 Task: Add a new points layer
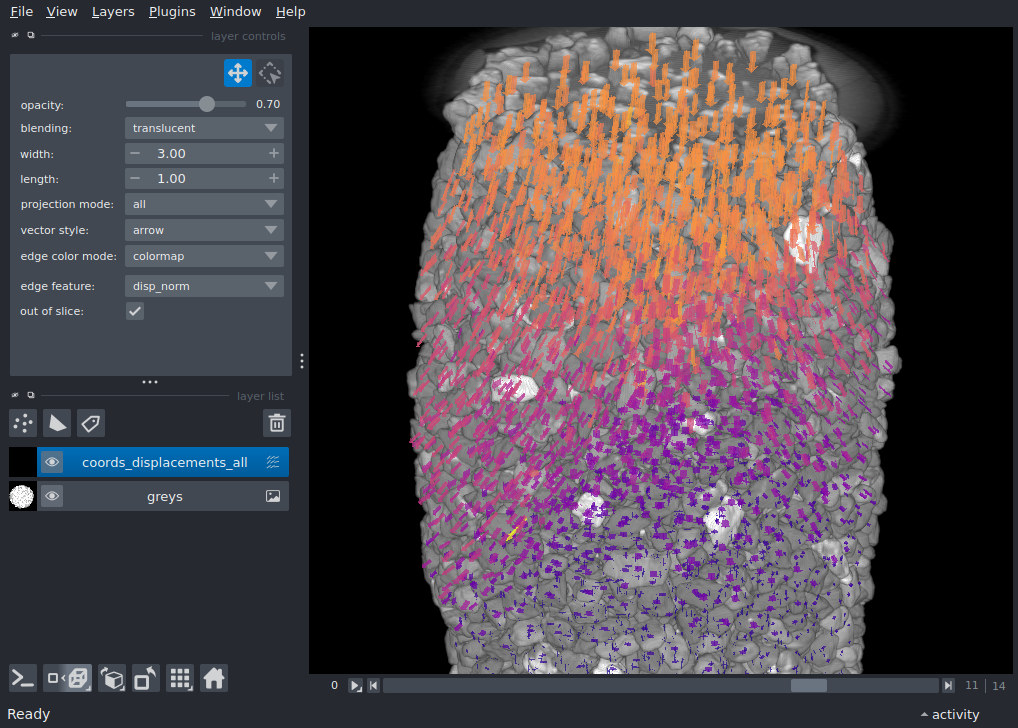[x=23, y=423]
